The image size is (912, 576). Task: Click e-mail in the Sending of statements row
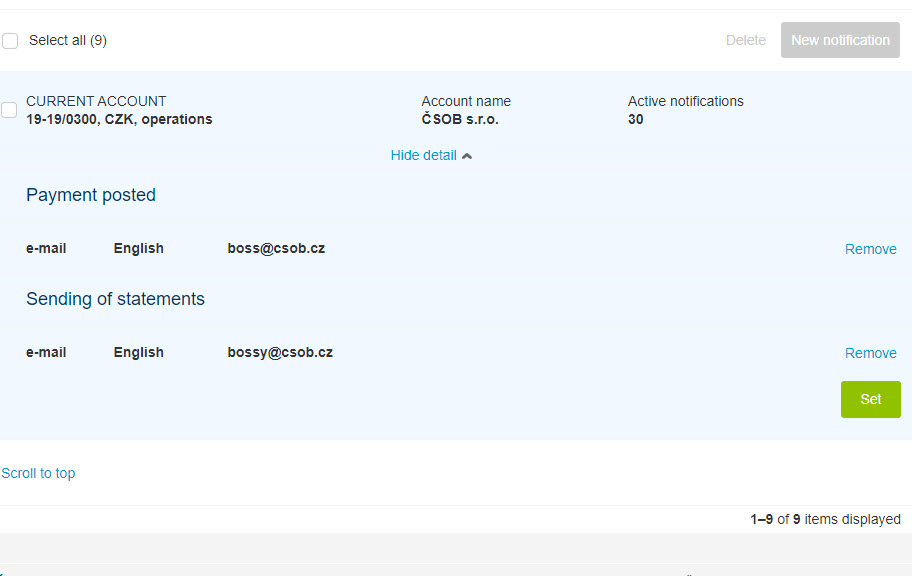click(46, 353)
